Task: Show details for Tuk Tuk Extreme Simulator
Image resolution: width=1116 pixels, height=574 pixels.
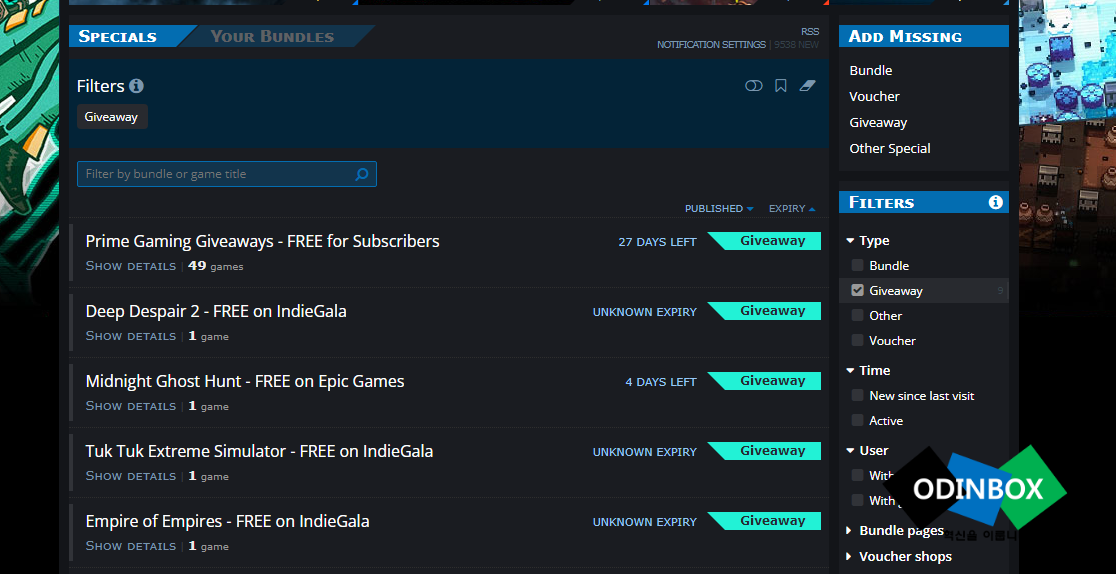Action: tap(130, 476)
